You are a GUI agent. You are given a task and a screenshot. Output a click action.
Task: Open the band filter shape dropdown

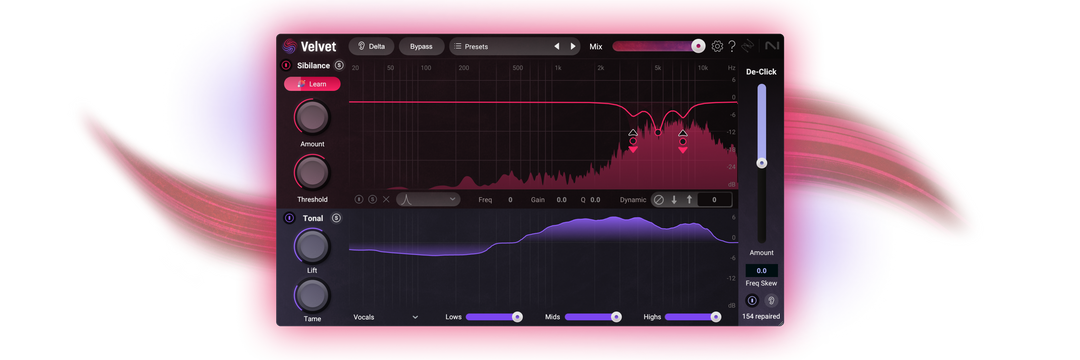pos(428,200)
